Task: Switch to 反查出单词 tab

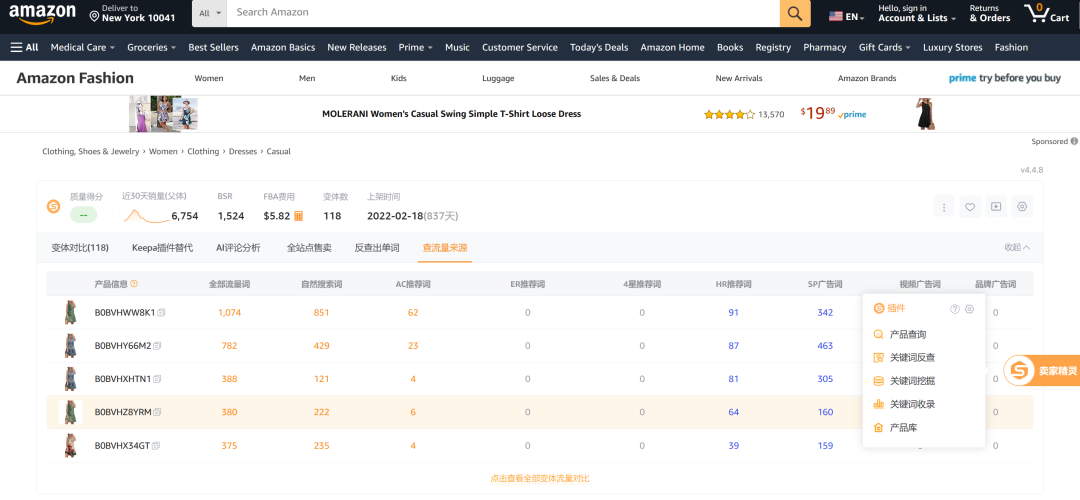Action: [x=377, y=247]
